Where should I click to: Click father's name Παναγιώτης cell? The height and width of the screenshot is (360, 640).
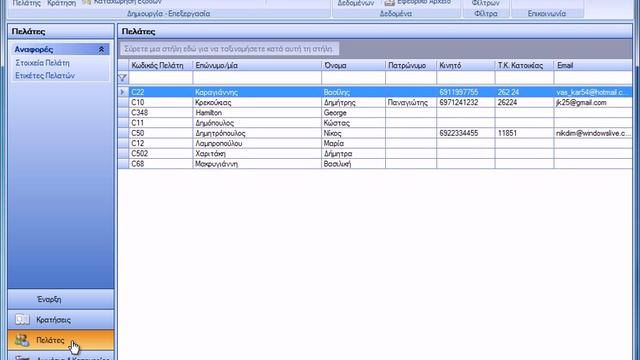point(411,102)
